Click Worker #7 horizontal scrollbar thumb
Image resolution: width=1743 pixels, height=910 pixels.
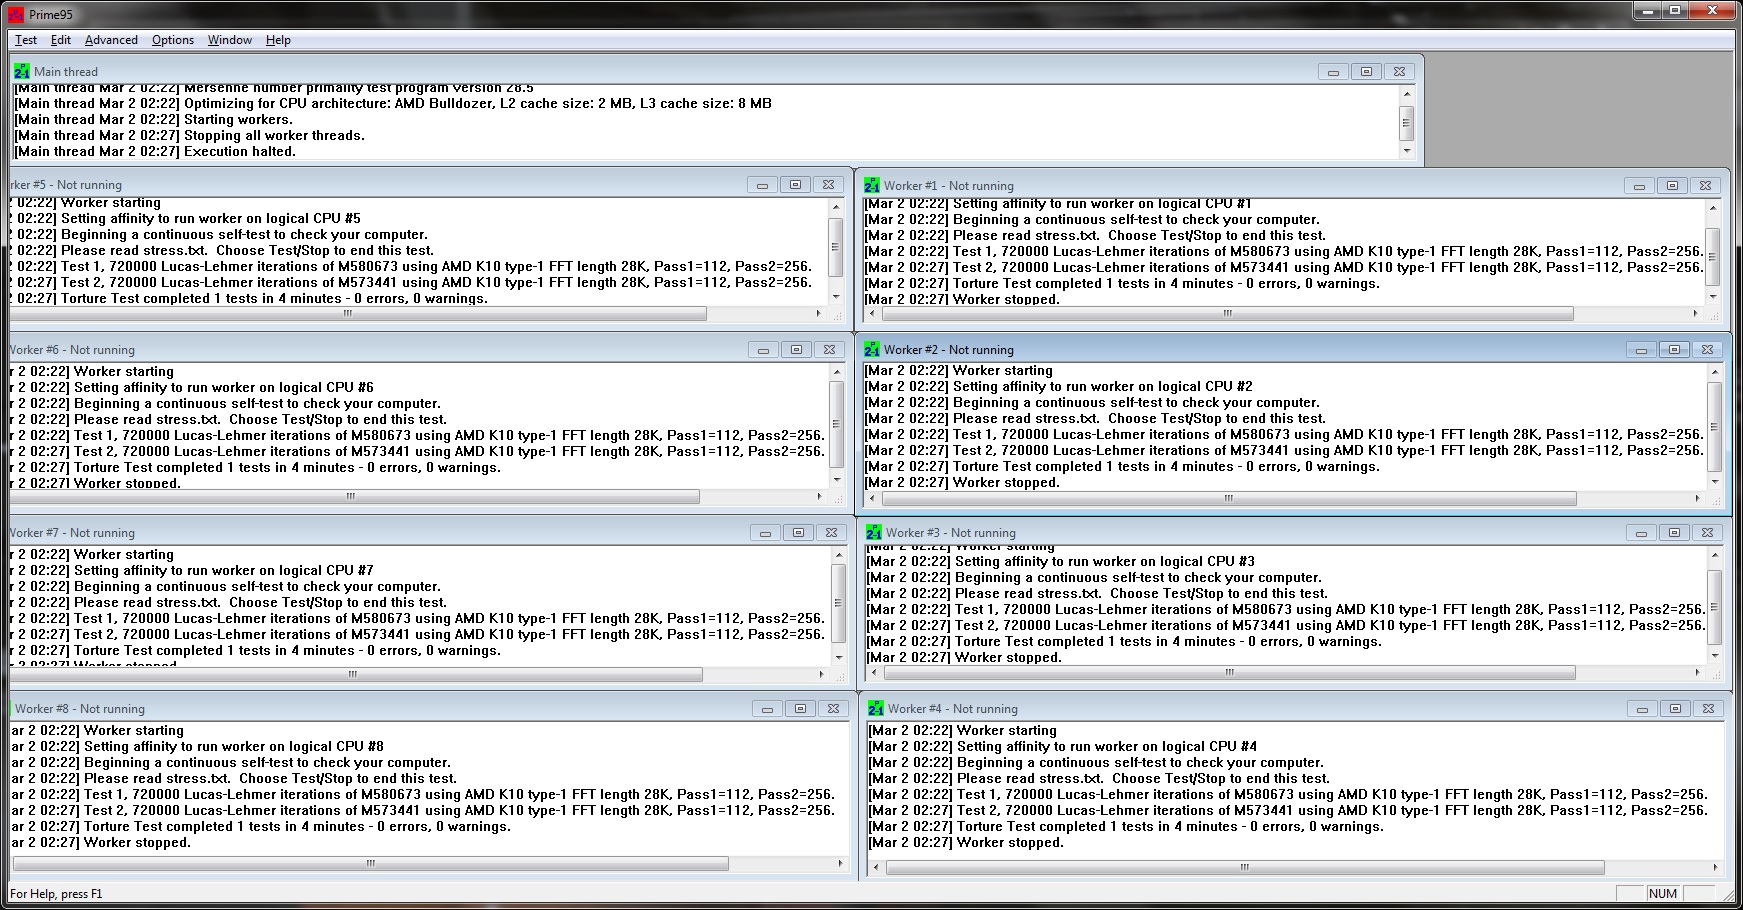[x=351, y=674]
